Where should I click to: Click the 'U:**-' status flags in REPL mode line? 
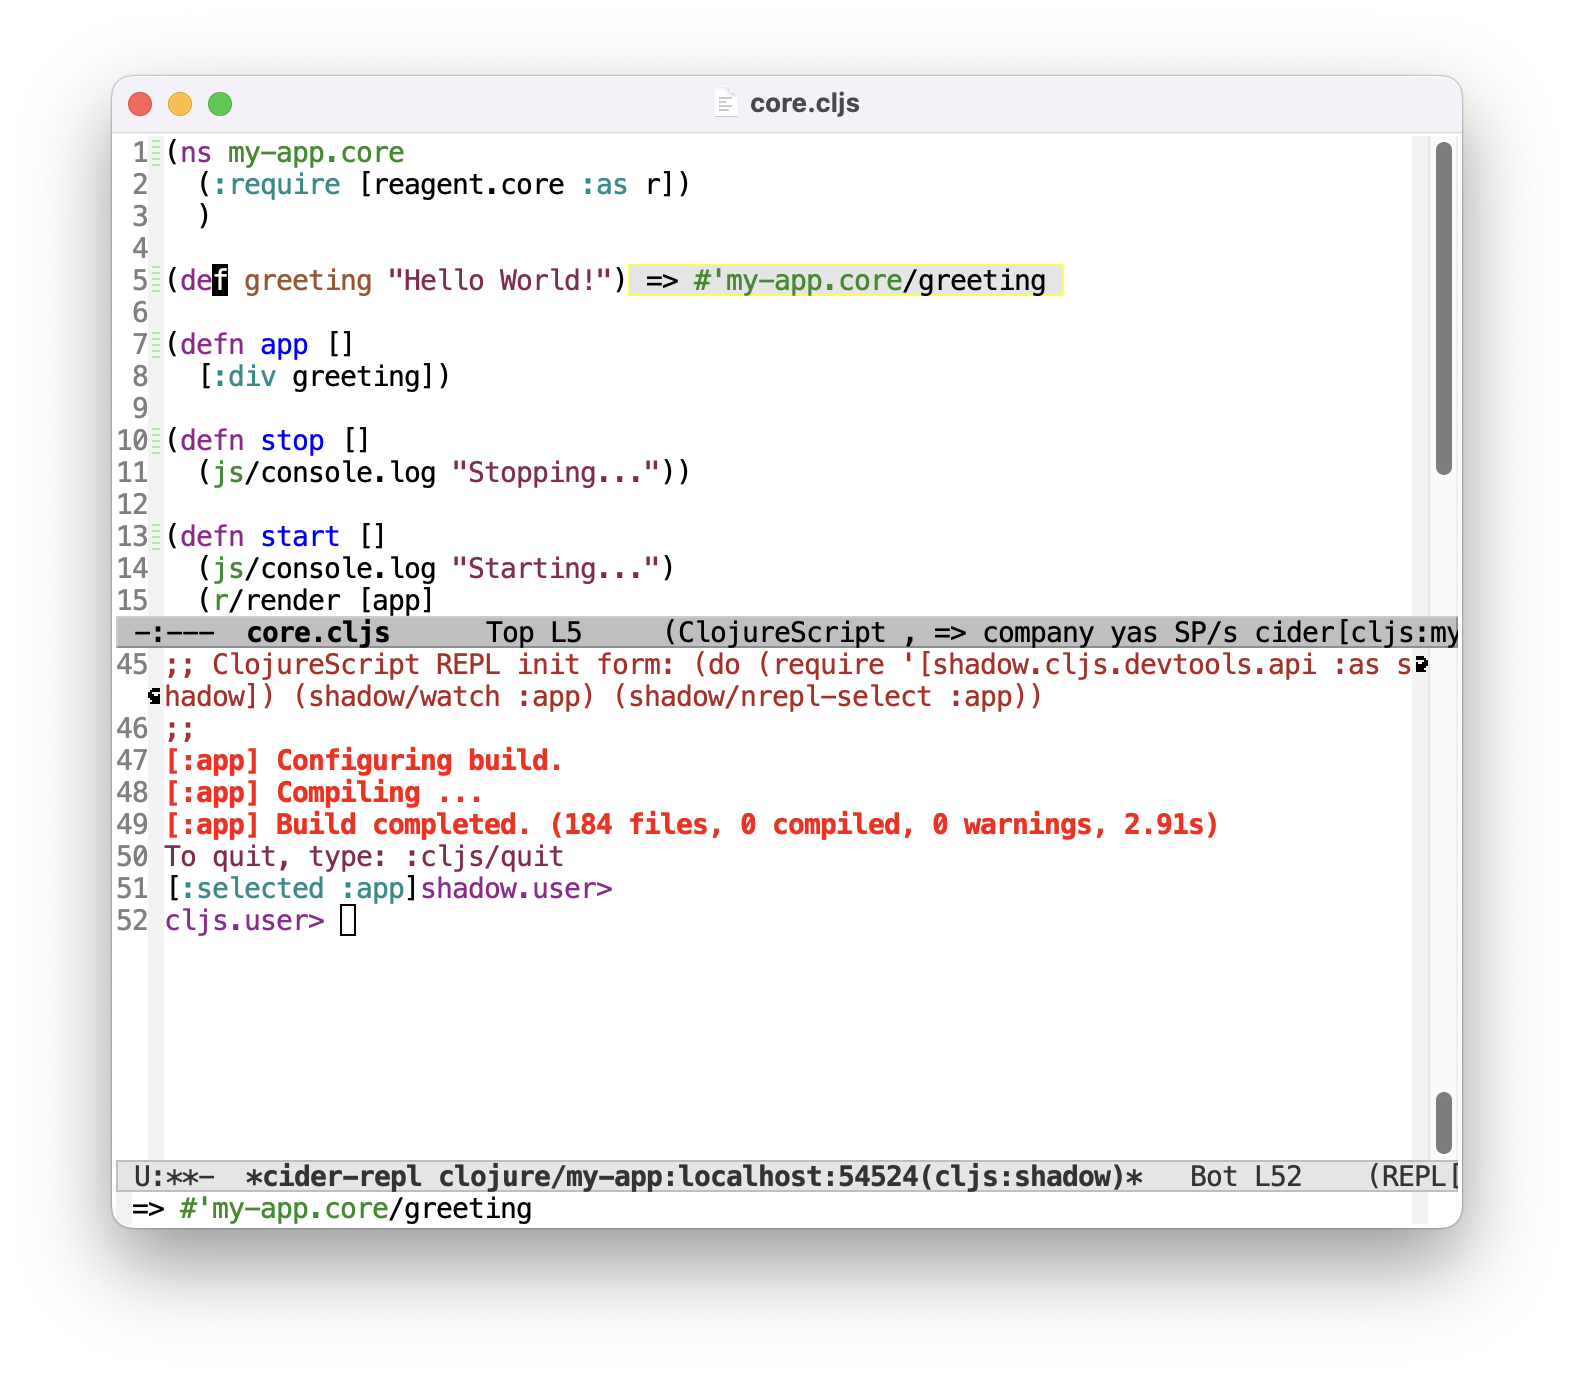[x=174, y=1176]
